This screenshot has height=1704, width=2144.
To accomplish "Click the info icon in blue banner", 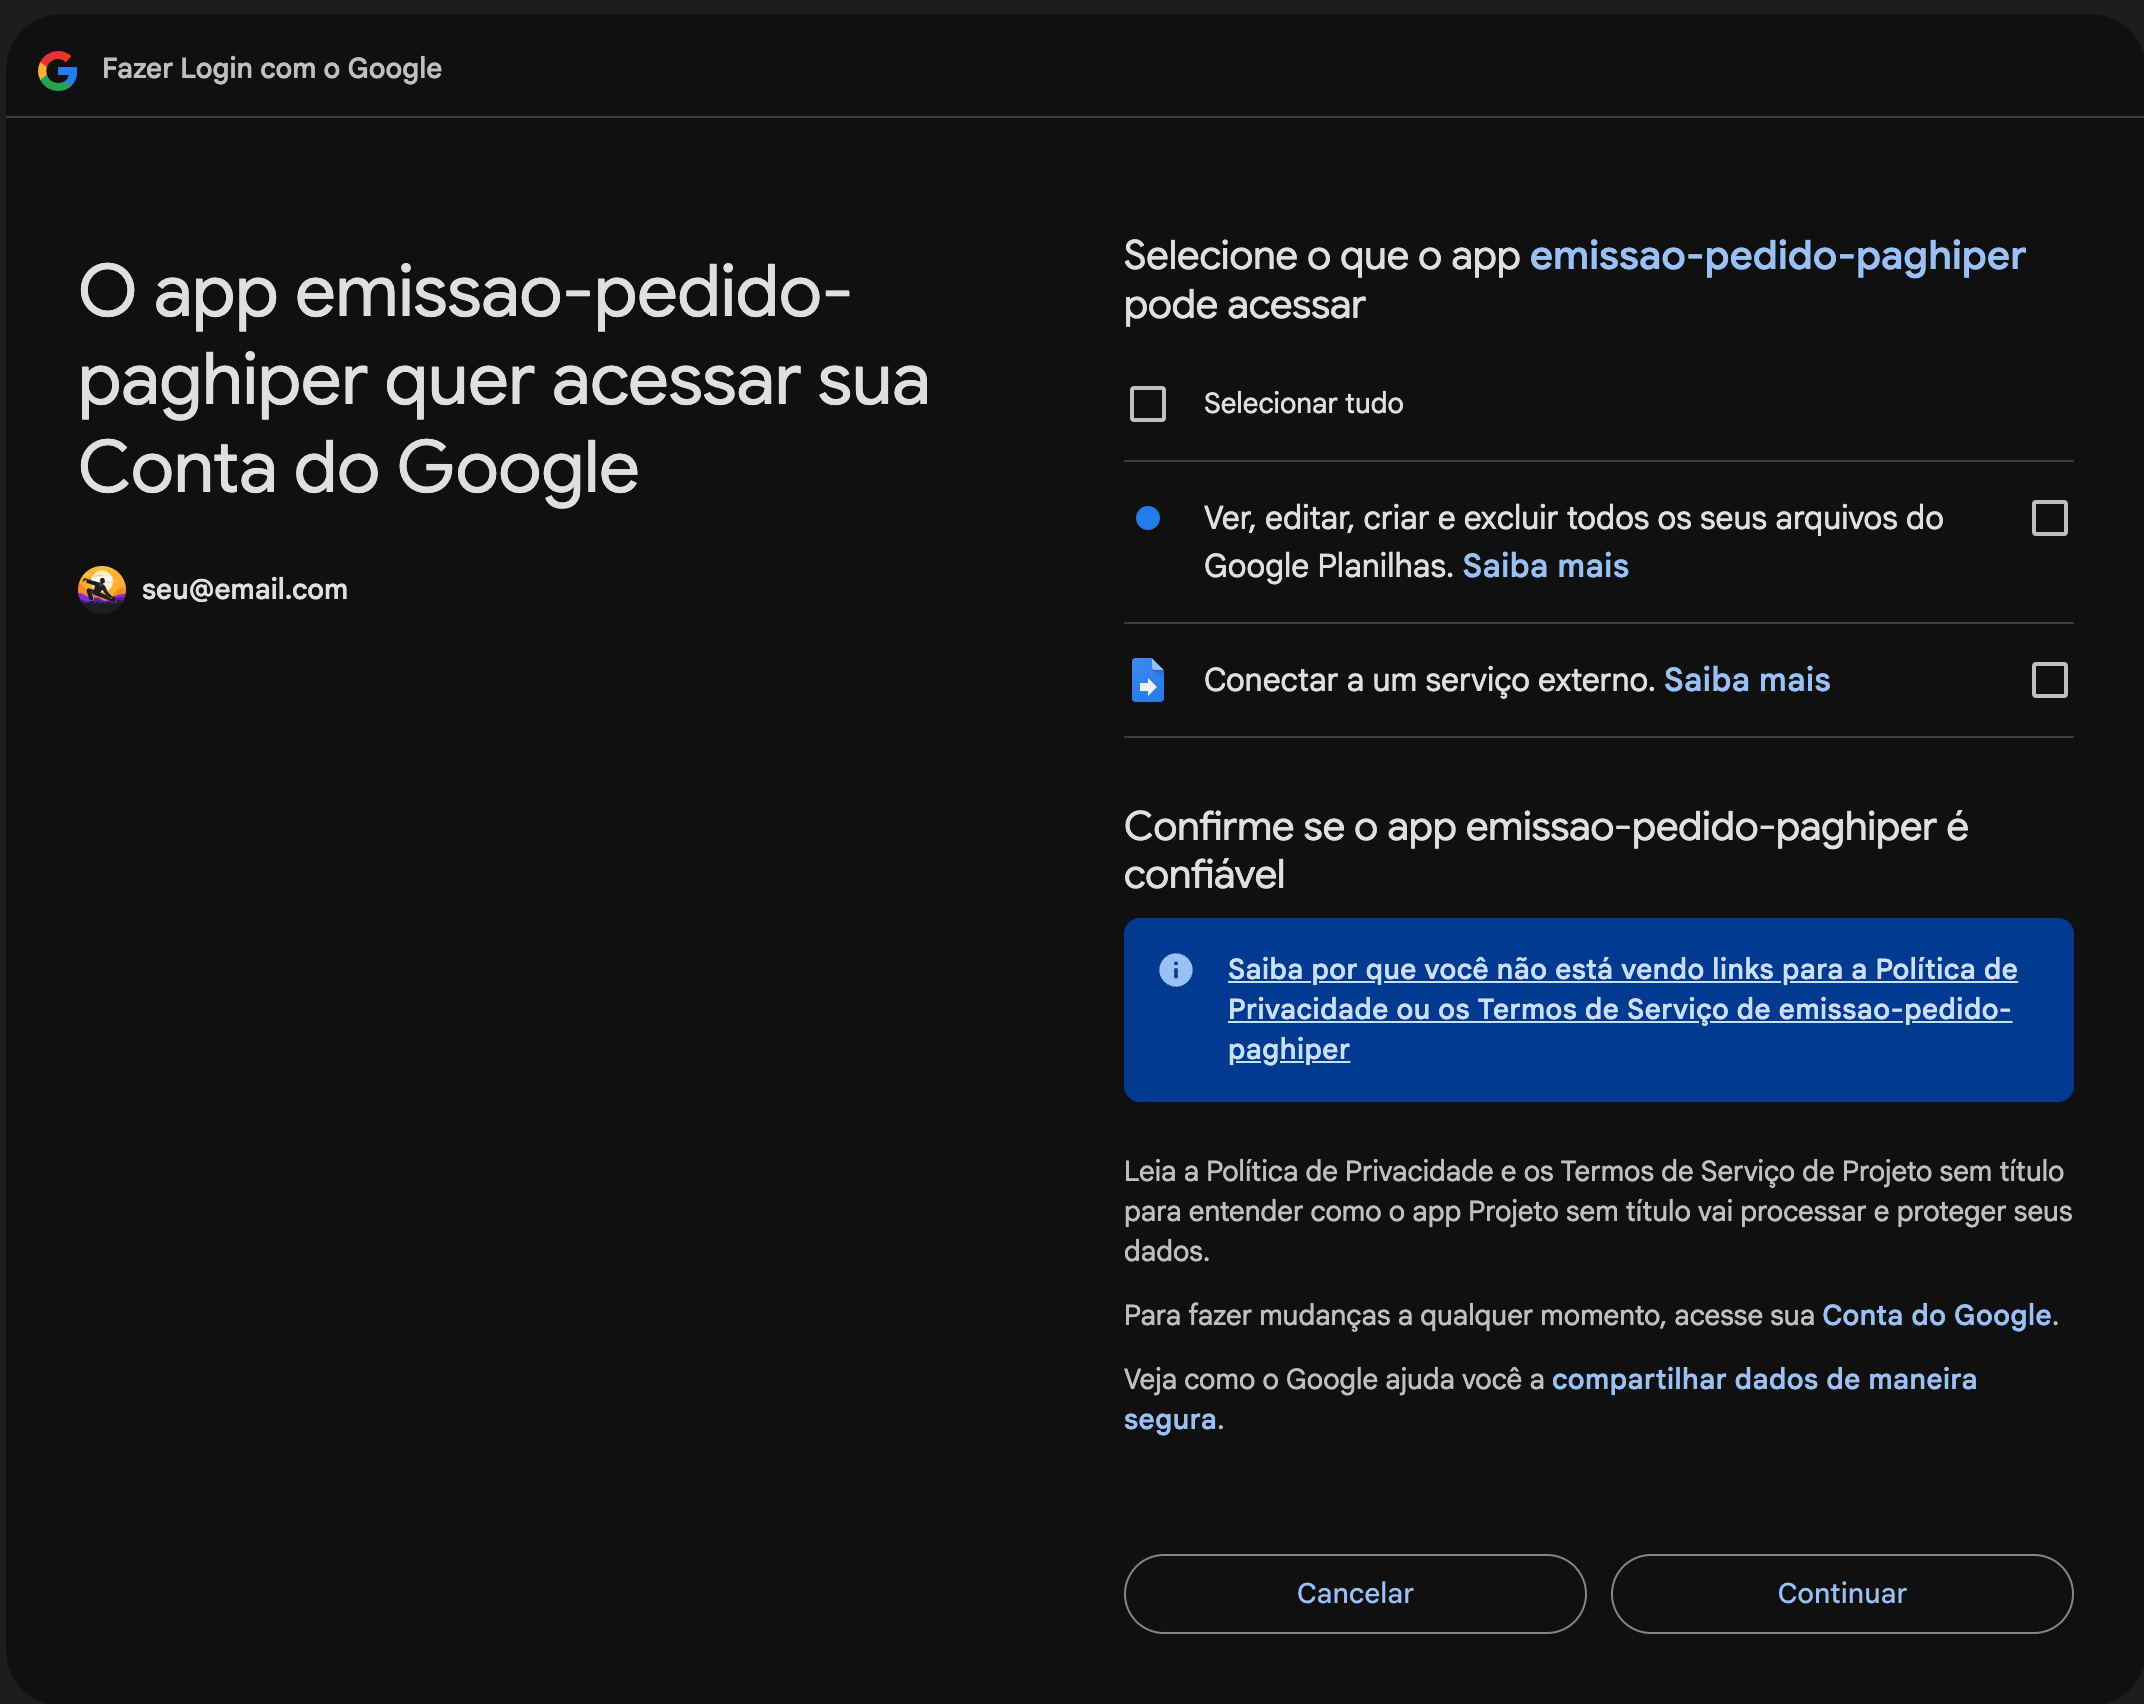I will pyautogui.click(x=1176, y=970).
